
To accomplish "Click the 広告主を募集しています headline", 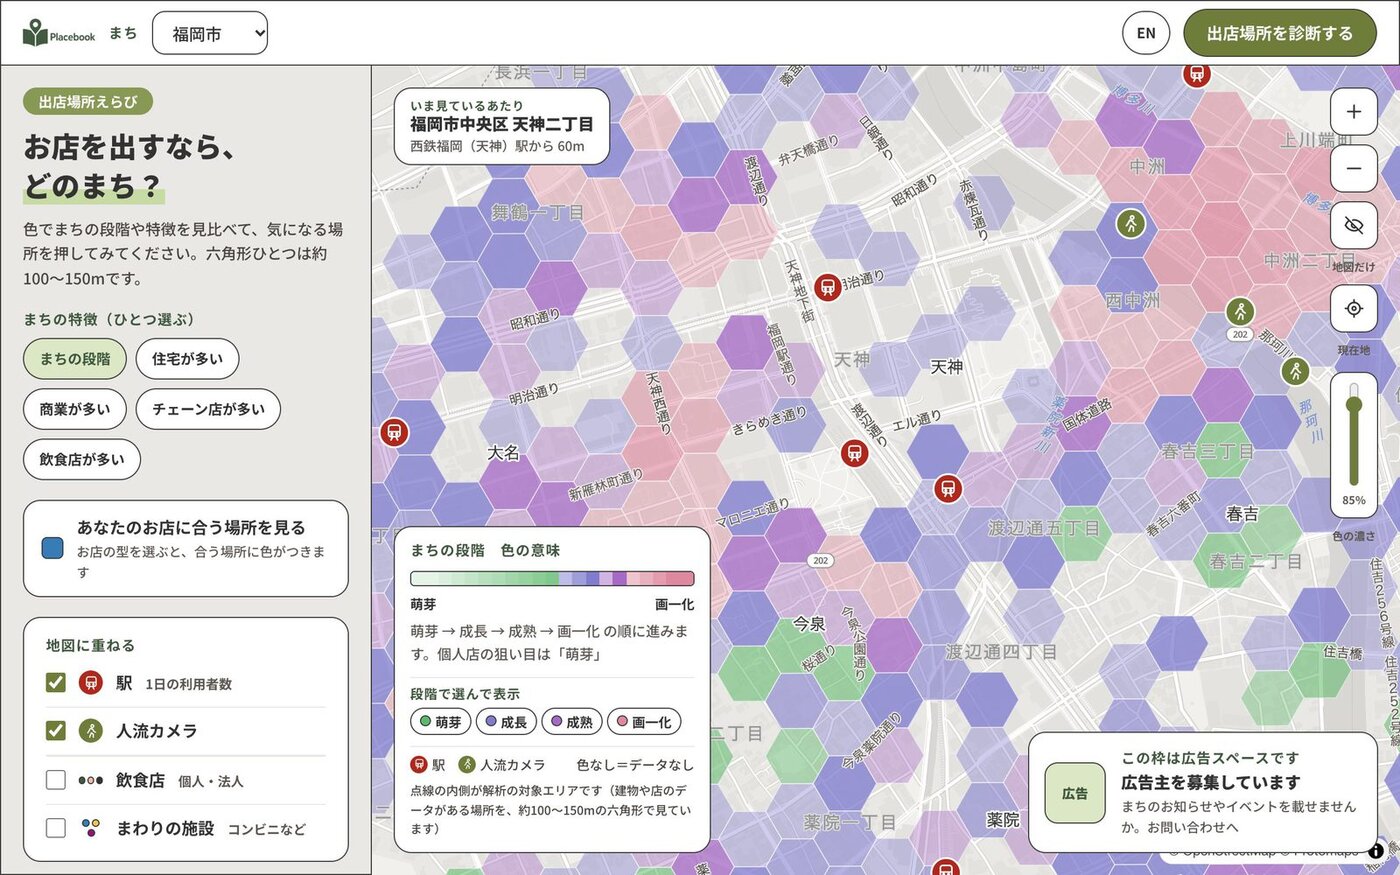I will 1210,782.
